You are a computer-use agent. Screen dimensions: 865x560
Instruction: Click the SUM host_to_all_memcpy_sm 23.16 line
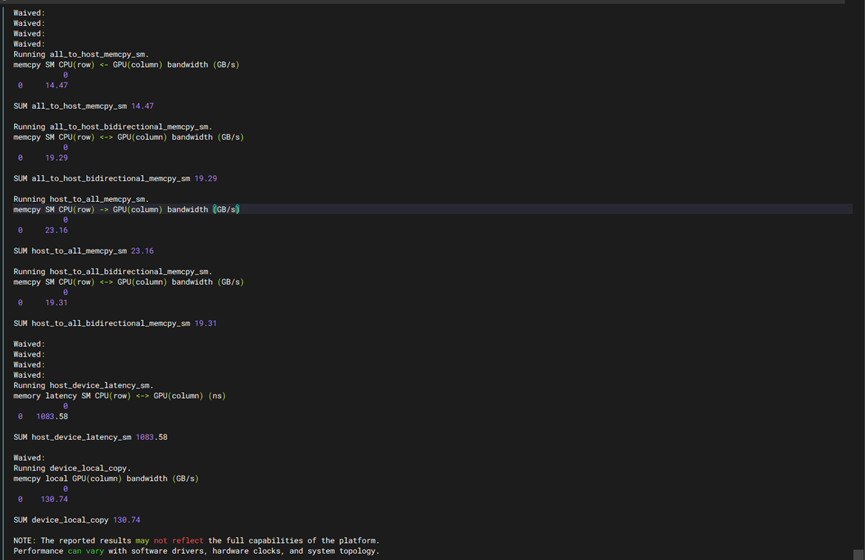point(83,251)
